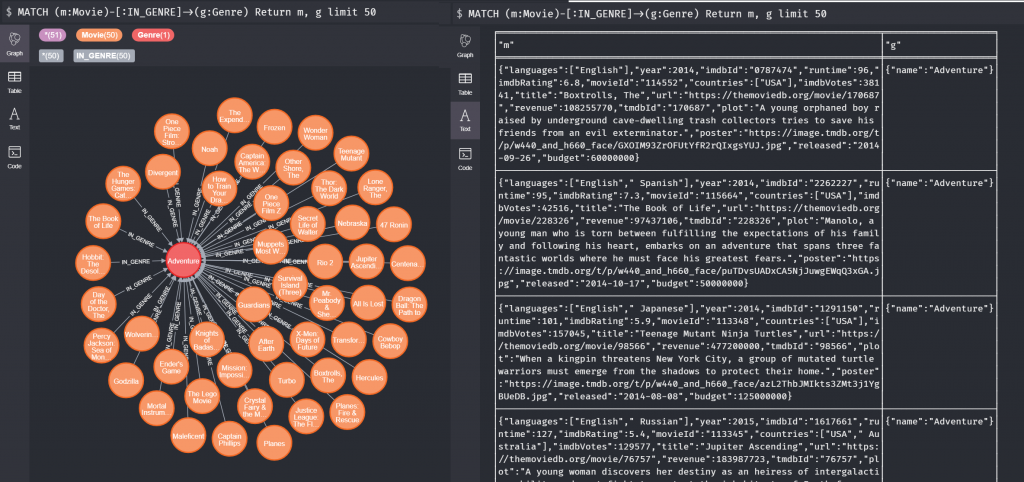The image size is (1024, 482).
Task: Click Adventure genre cell in Boxtrolls row
Action: 939,114
